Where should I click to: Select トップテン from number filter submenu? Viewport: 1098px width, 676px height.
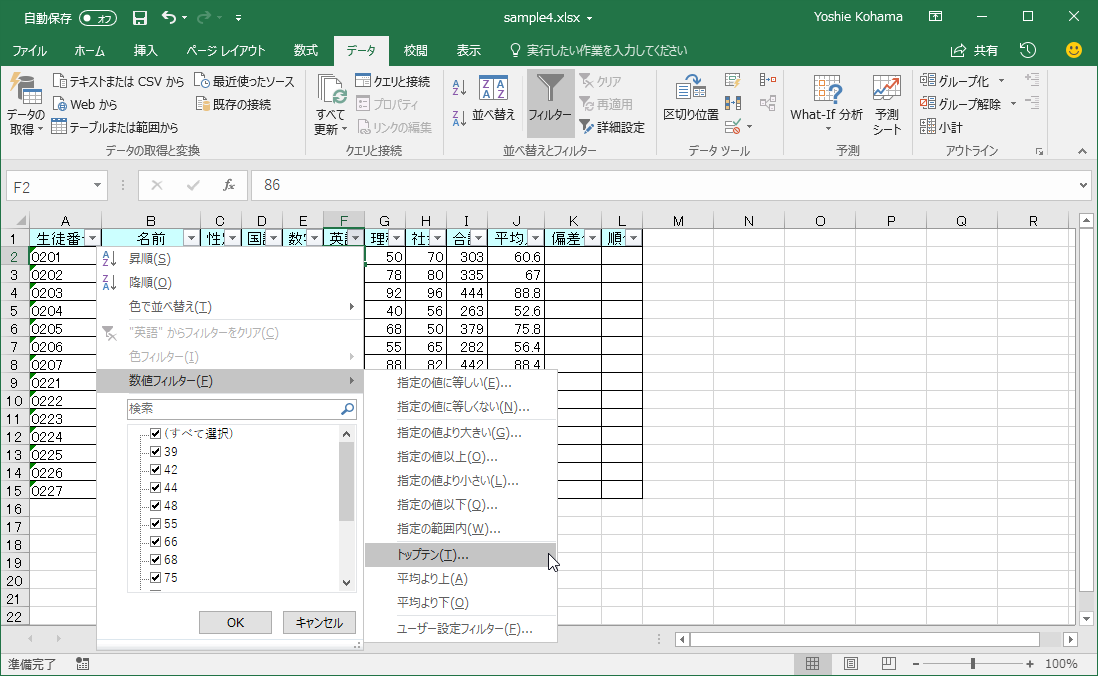(433, 555)
